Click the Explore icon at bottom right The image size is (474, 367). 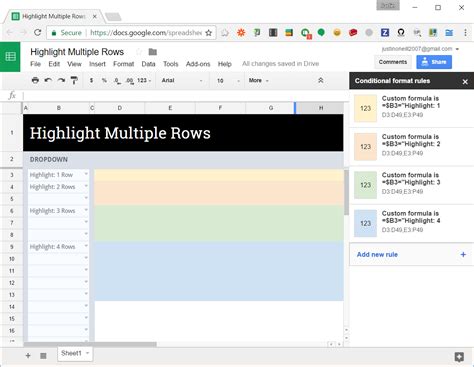[459, 357]
